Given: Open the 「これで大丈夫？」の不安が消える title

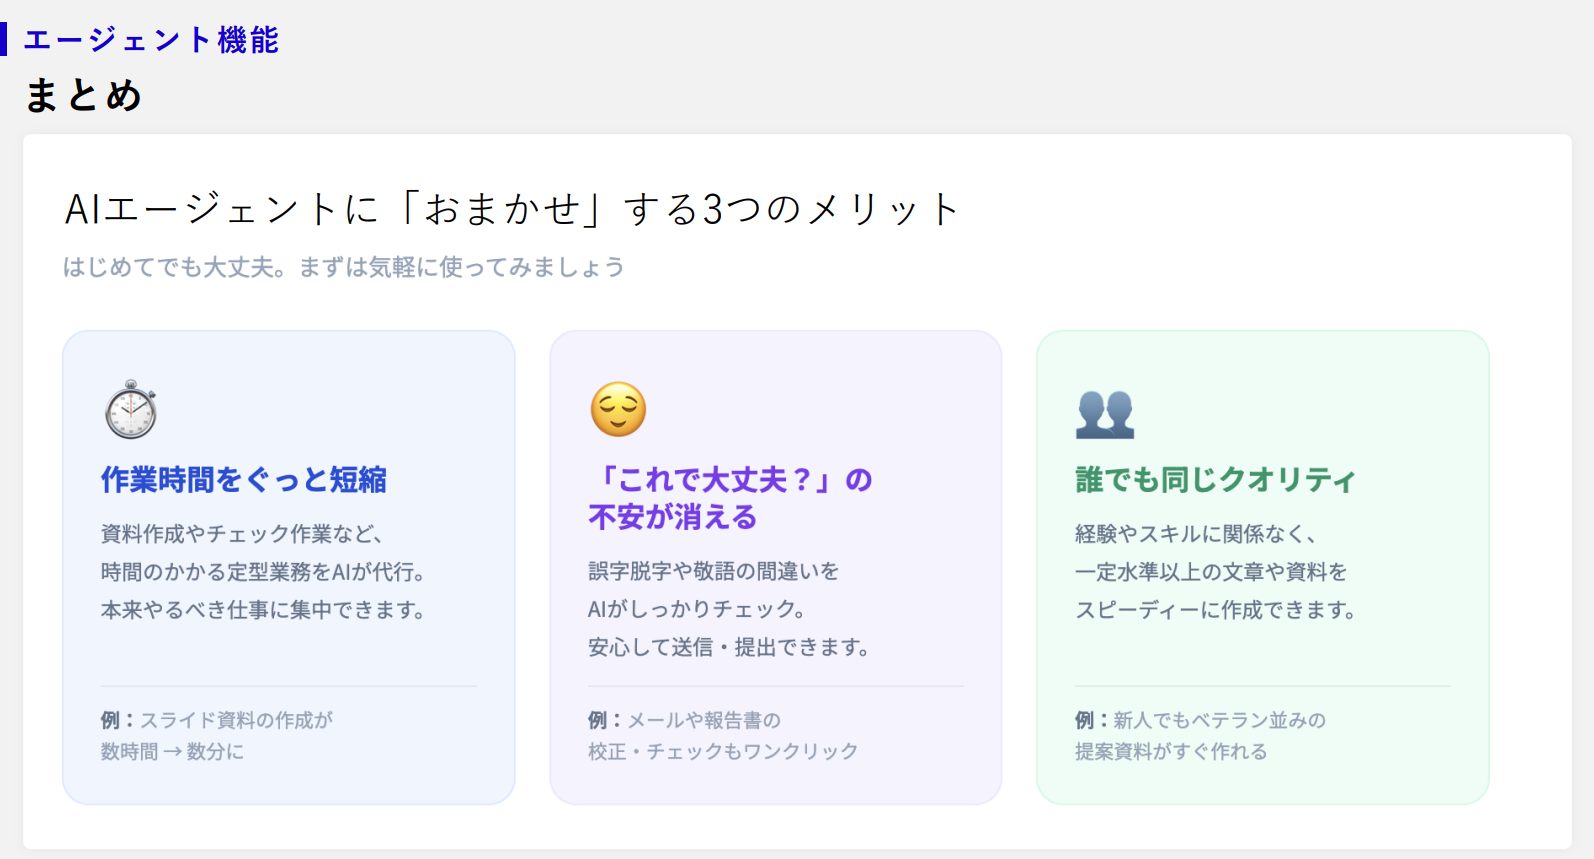Looking at the screenshot, I should pos(731,498).
